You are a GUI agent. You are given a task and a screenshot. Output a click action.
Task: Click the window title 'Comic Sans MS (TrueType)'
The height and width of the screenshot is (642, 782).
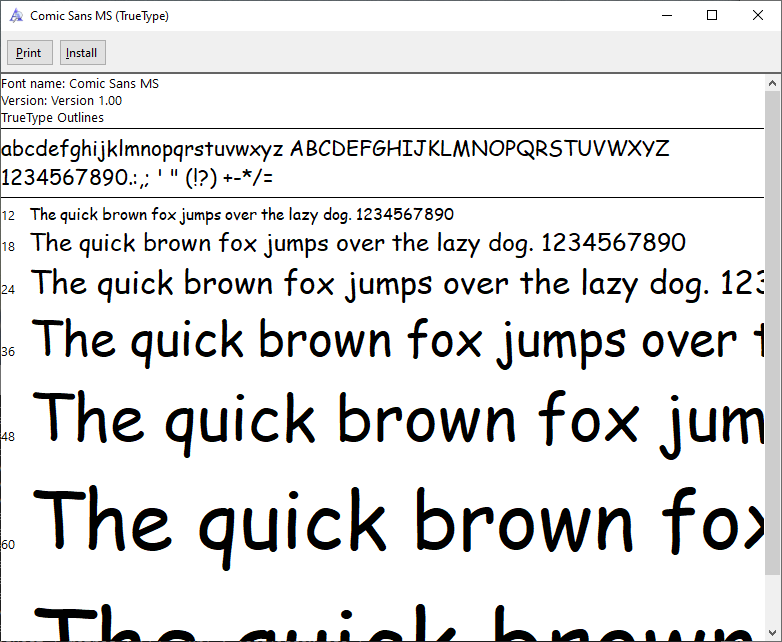click(x=99, y=16)
